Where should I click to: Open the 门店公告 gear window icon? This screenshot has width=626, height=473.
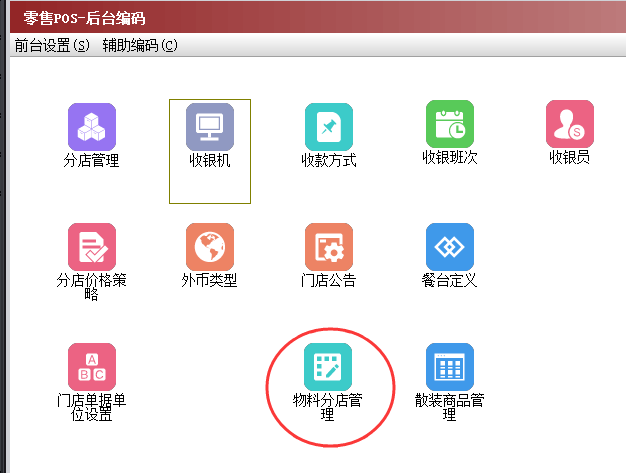pos(329,247)
